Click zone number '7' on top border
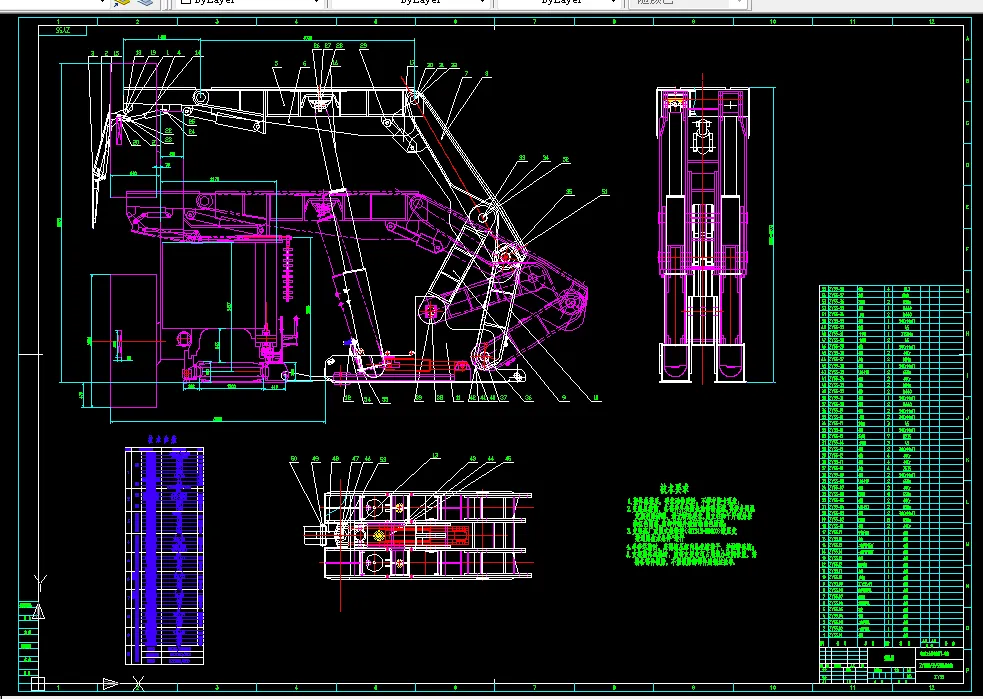983x699 pixels. 535,22
